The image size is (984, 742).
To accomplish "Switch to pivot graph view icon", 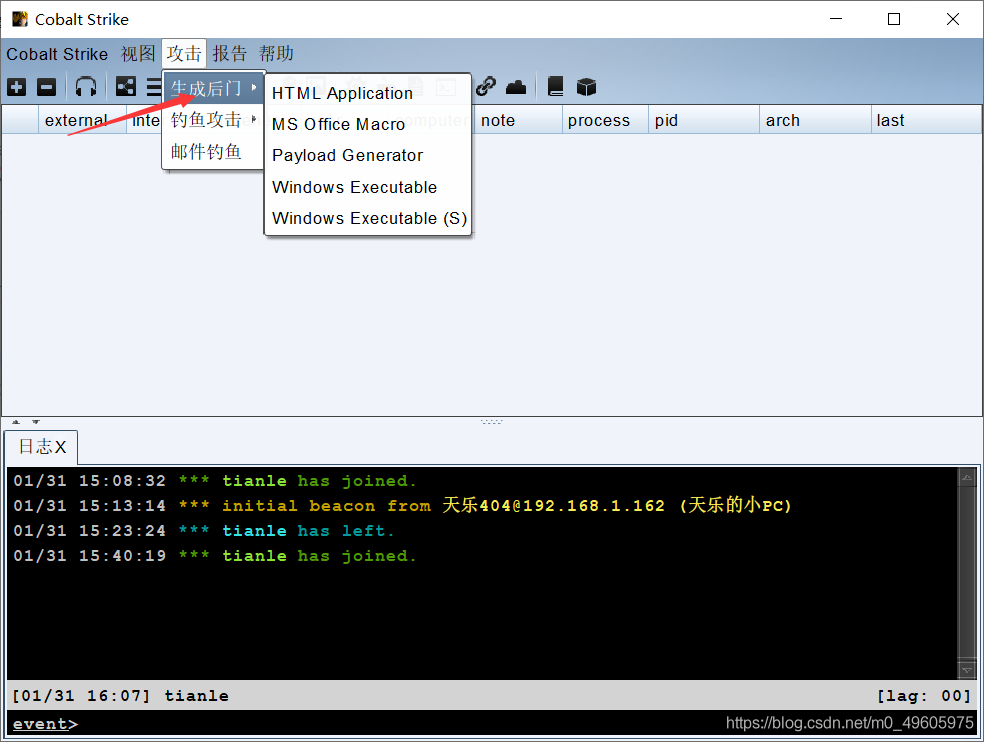I will point(126,87).
